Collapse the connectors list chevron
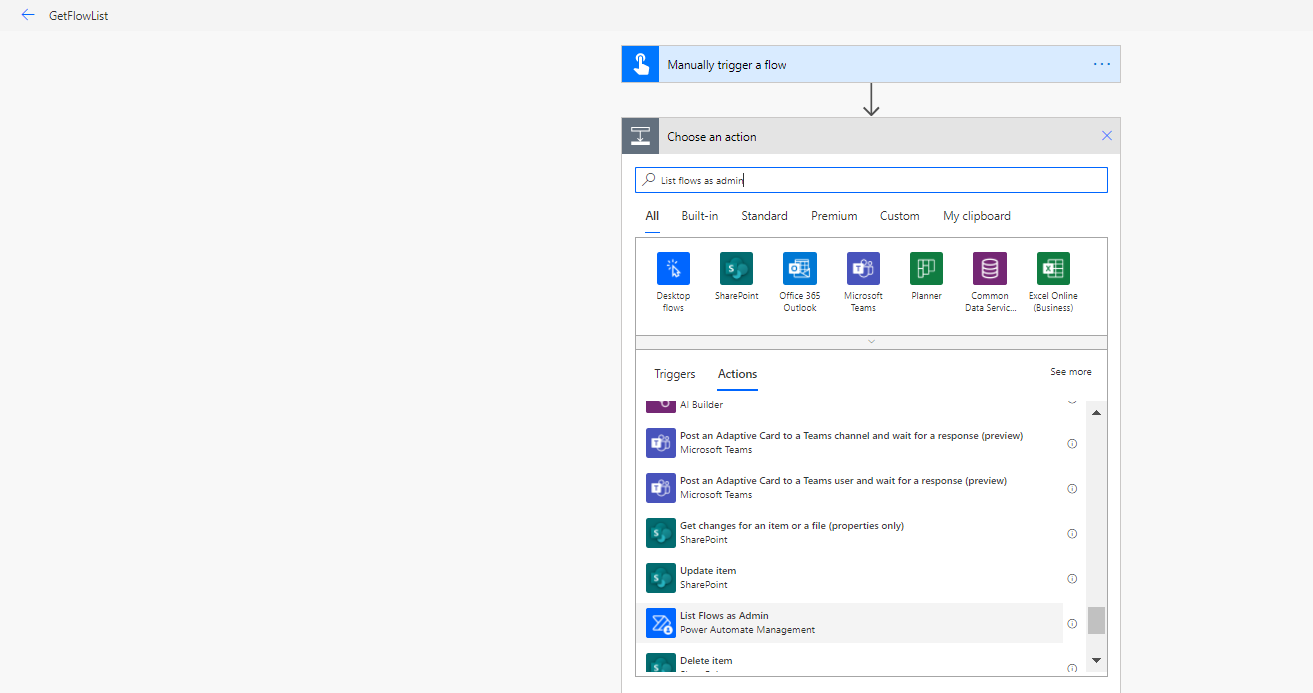The height and width of the screenshot is (693, 1313). point(871,342)
